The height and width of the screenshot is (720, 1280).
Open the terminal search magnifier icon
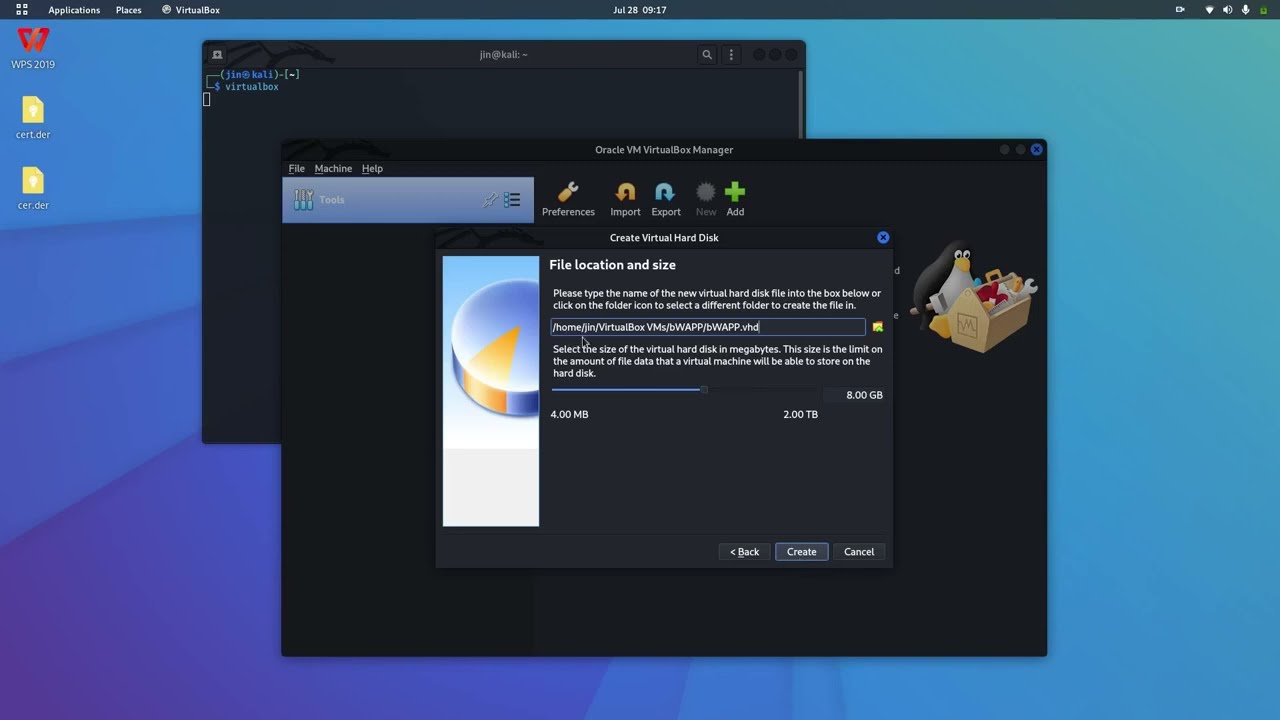click(707, 55)
